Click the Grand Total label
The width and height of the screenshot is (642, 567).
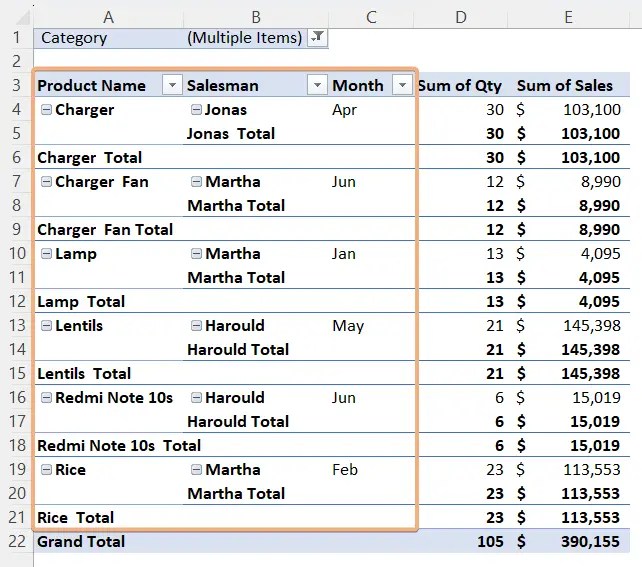(x=81, y=542)
